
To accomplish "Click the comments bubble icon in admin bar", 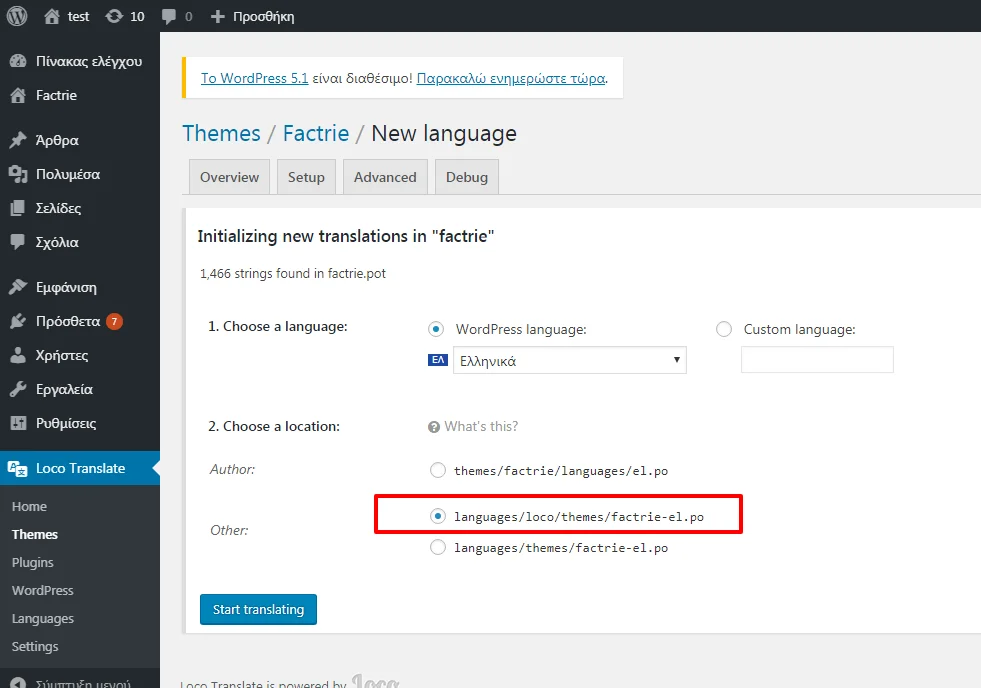I will click(169, 16).
